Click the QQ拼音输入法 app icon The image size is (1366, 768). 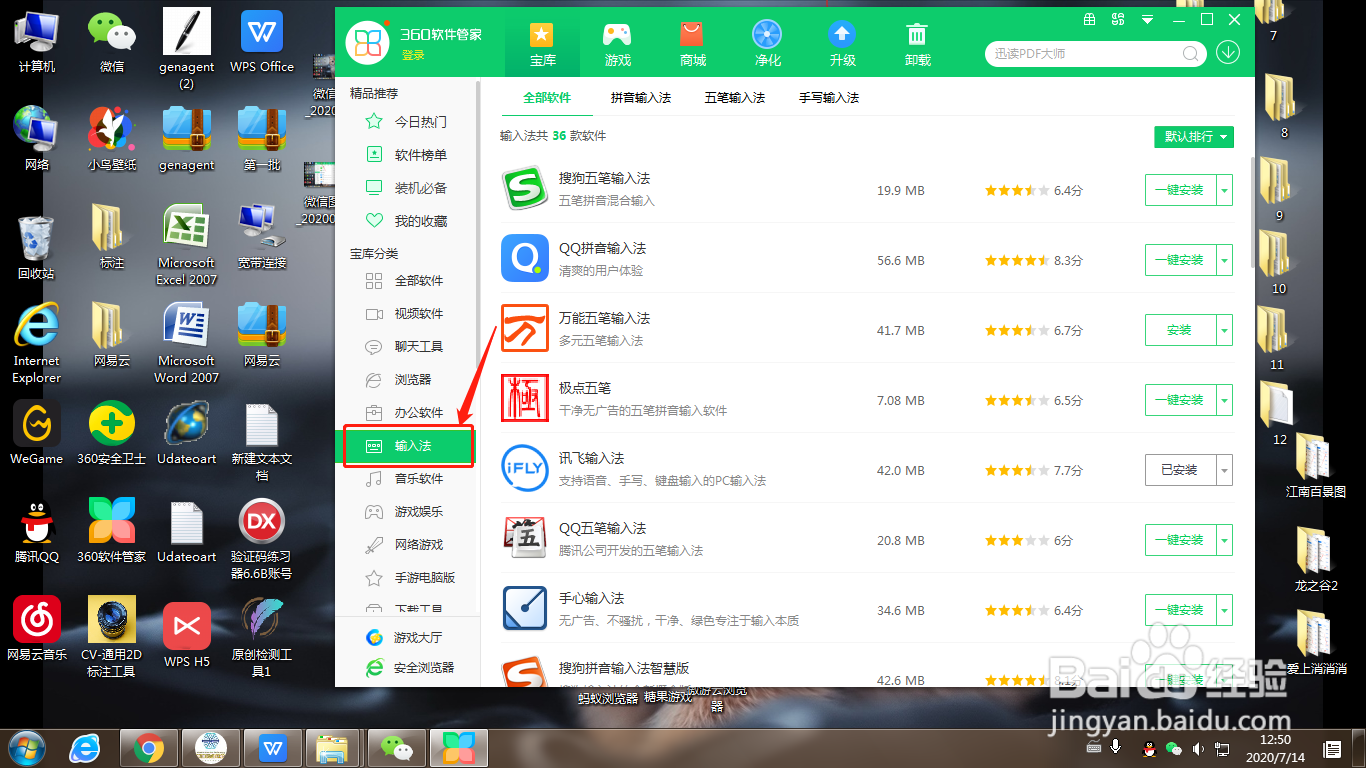(525, 259)
